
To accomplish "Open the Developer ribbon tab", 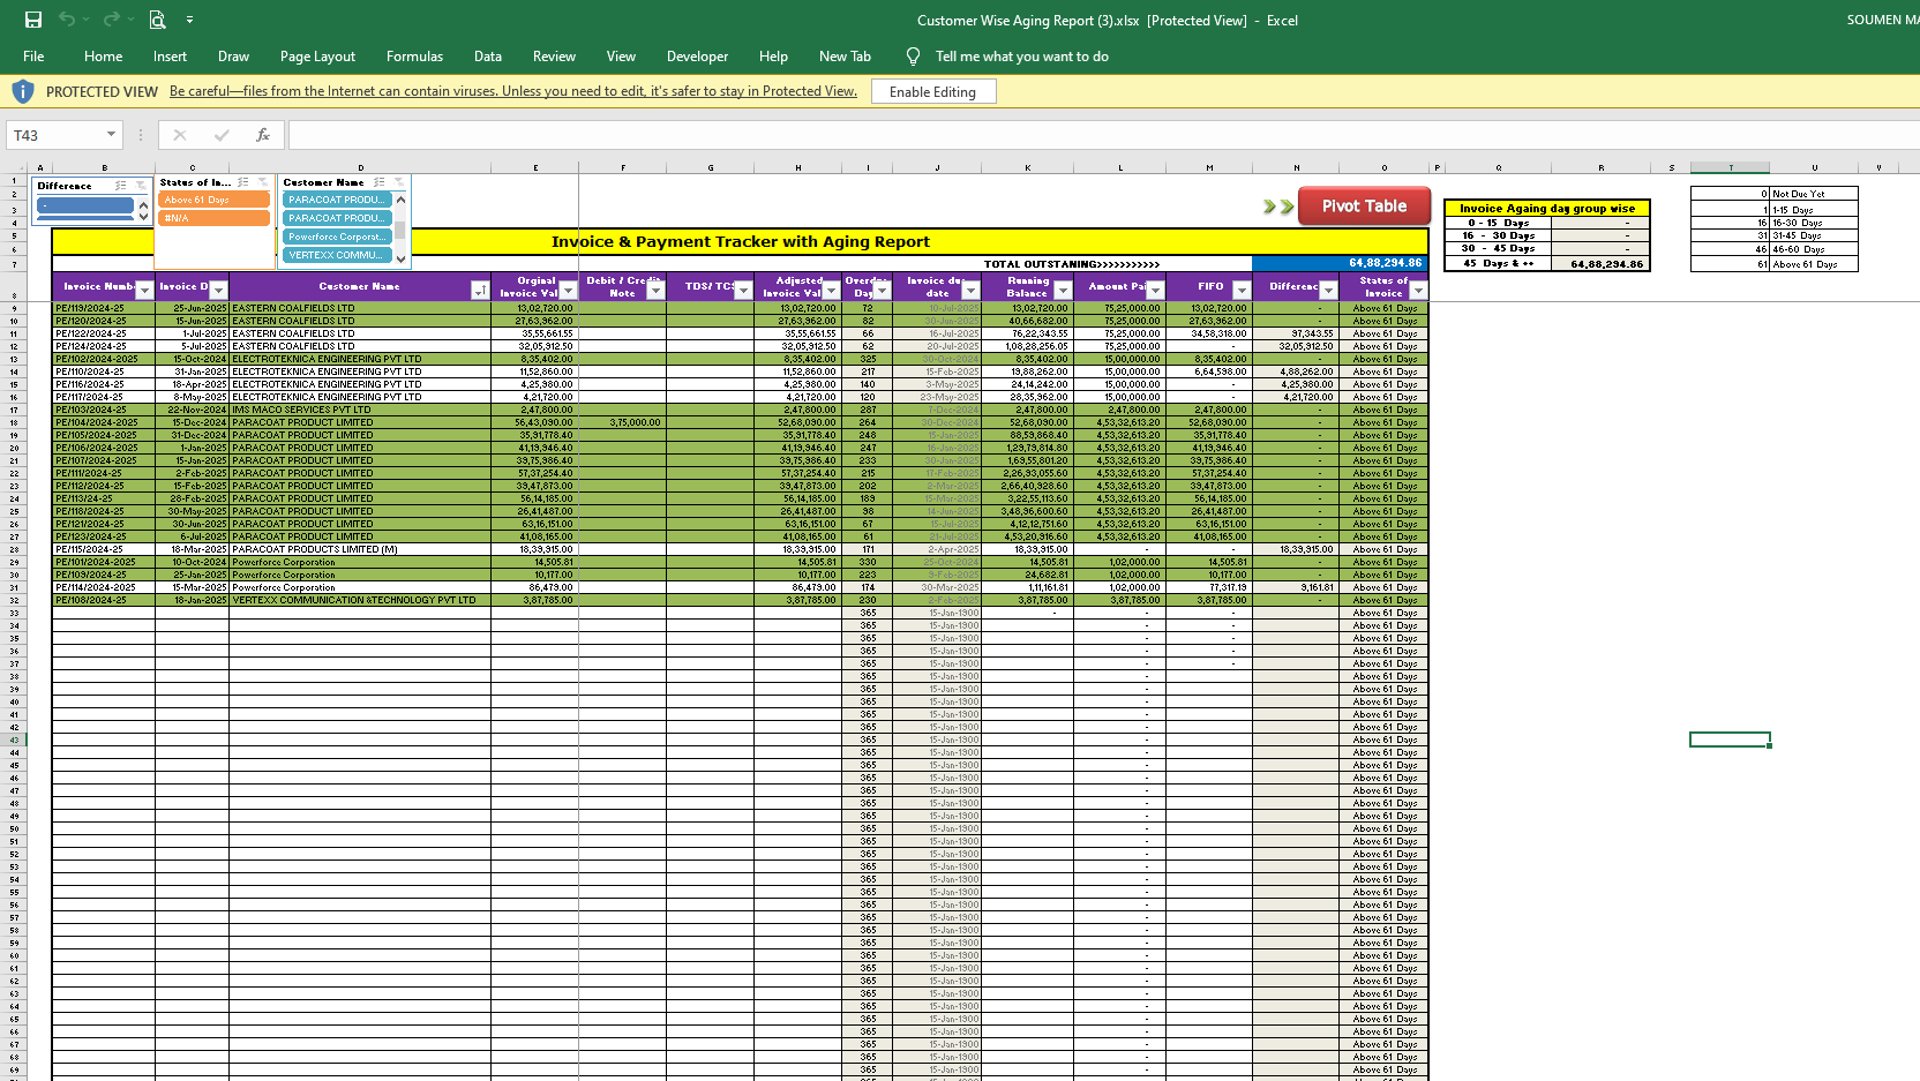I will tap(697, 57).
